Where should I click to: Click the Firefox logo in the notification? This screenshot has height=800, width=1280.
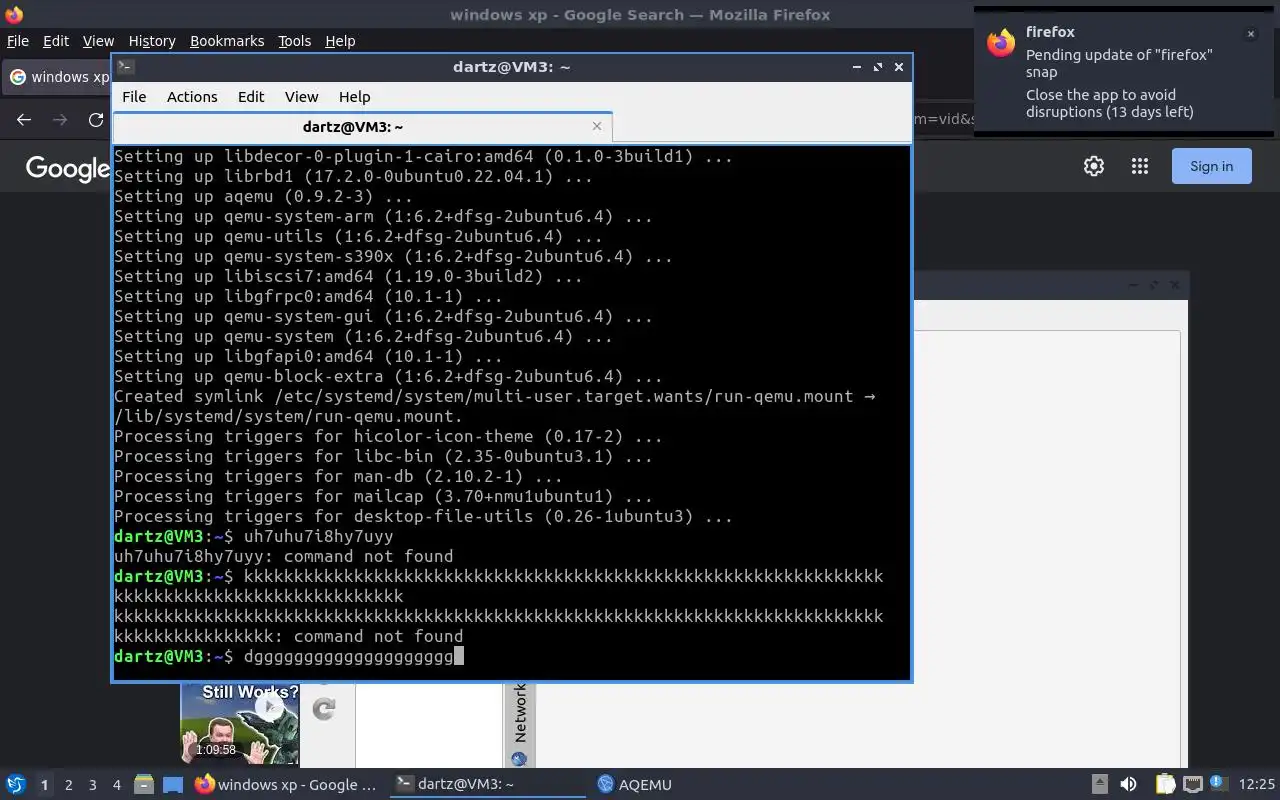pos(1001,43)
